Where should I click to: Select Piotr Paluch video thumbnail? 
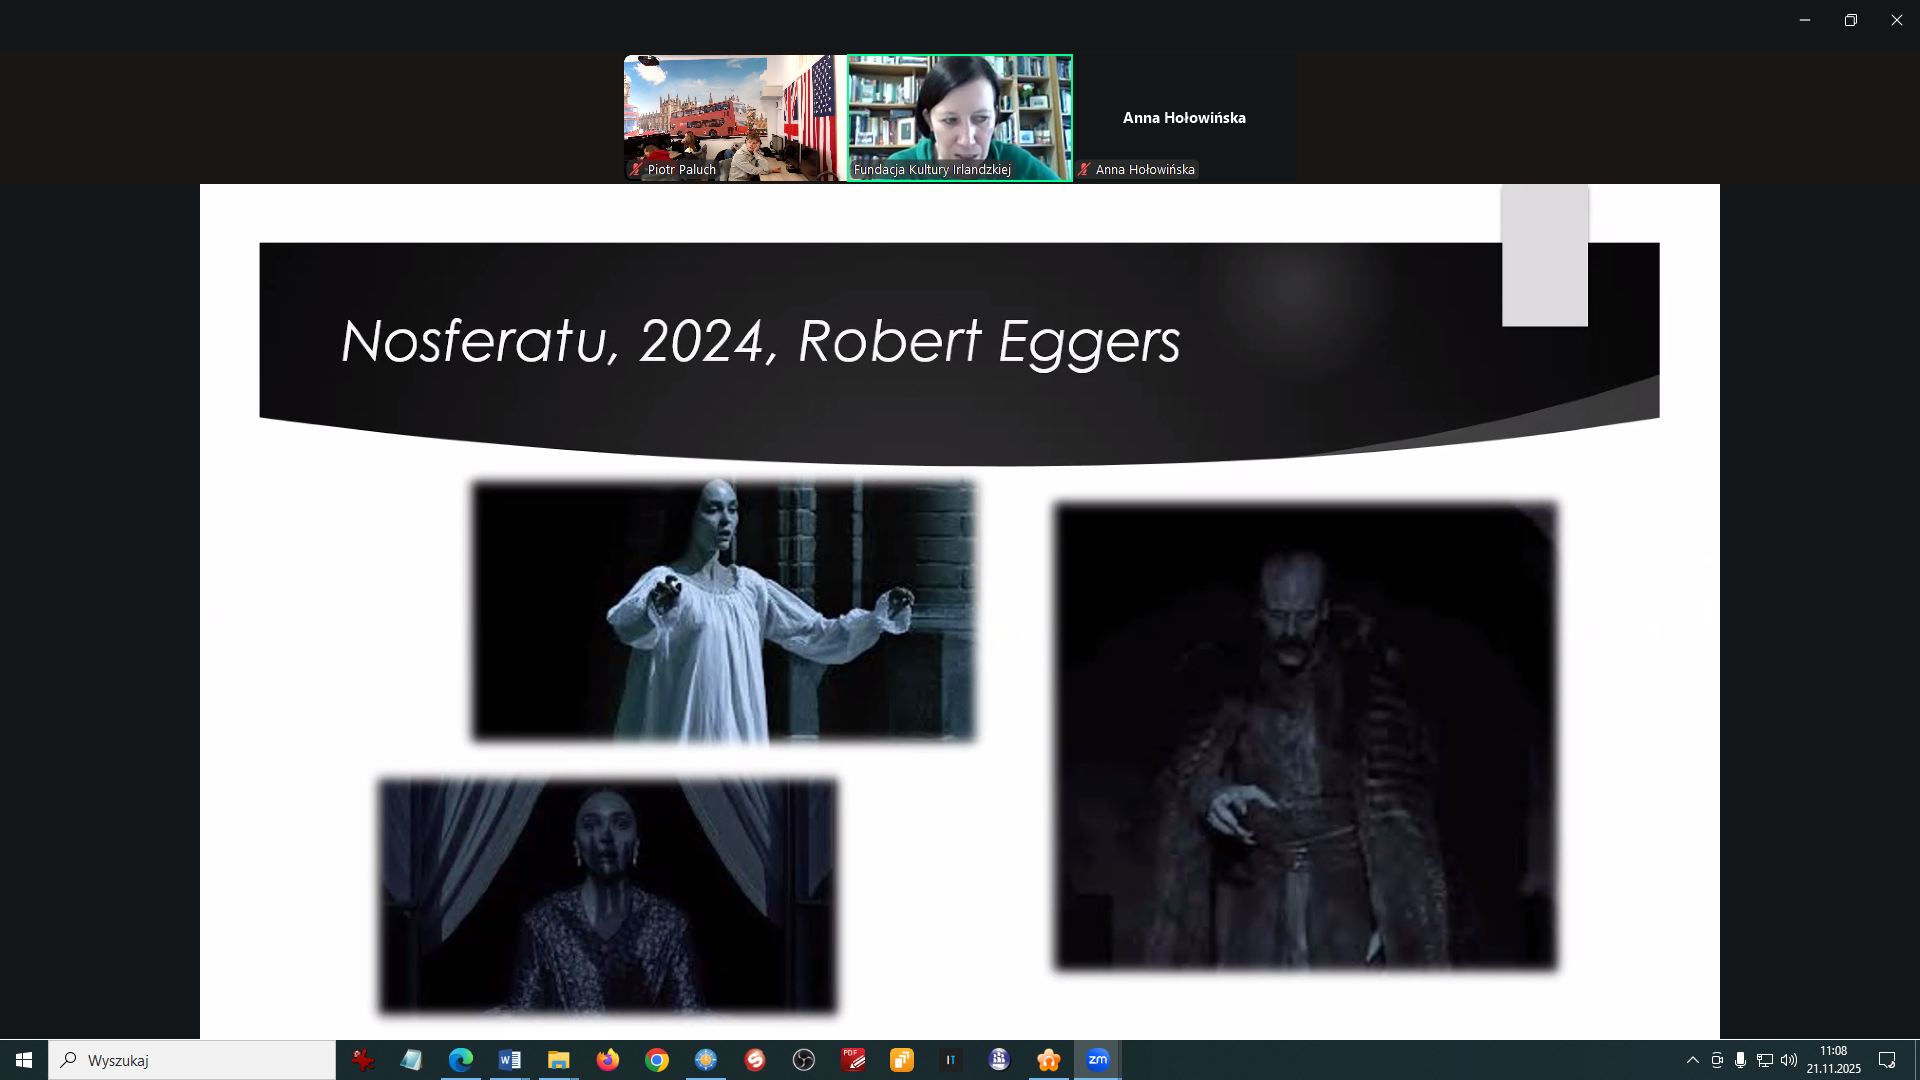tap(735, 117)
